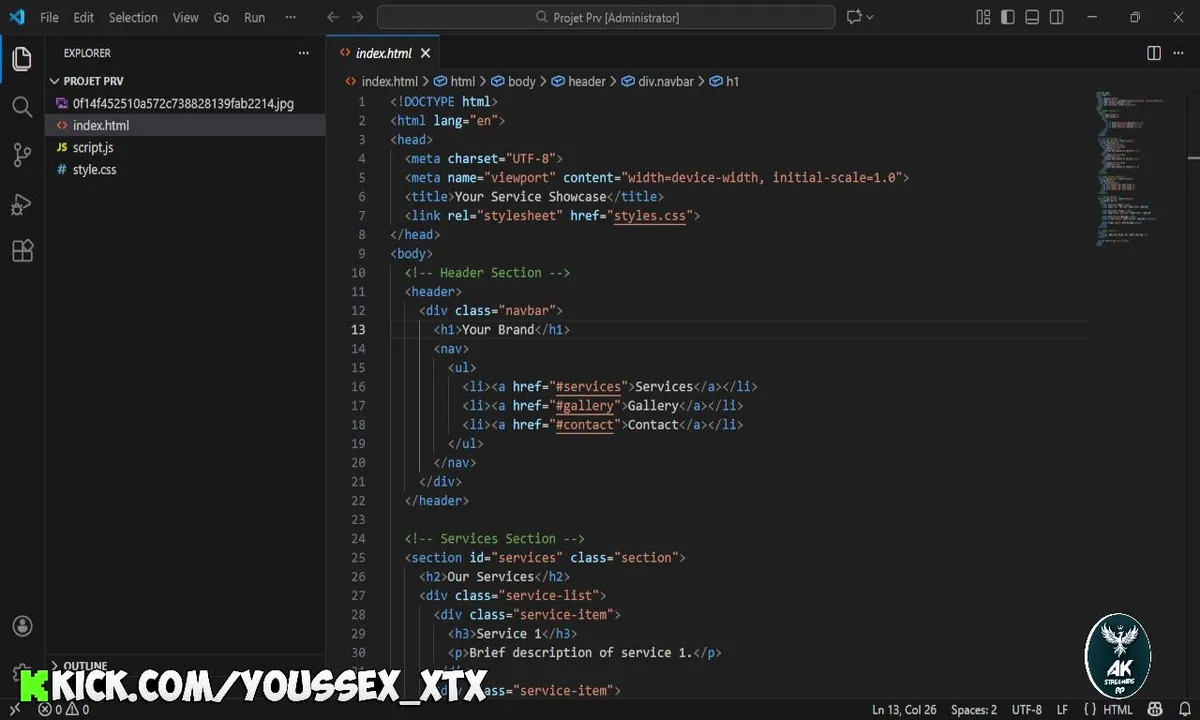
Task: Open the Edit menu
Action: (84, 17)
